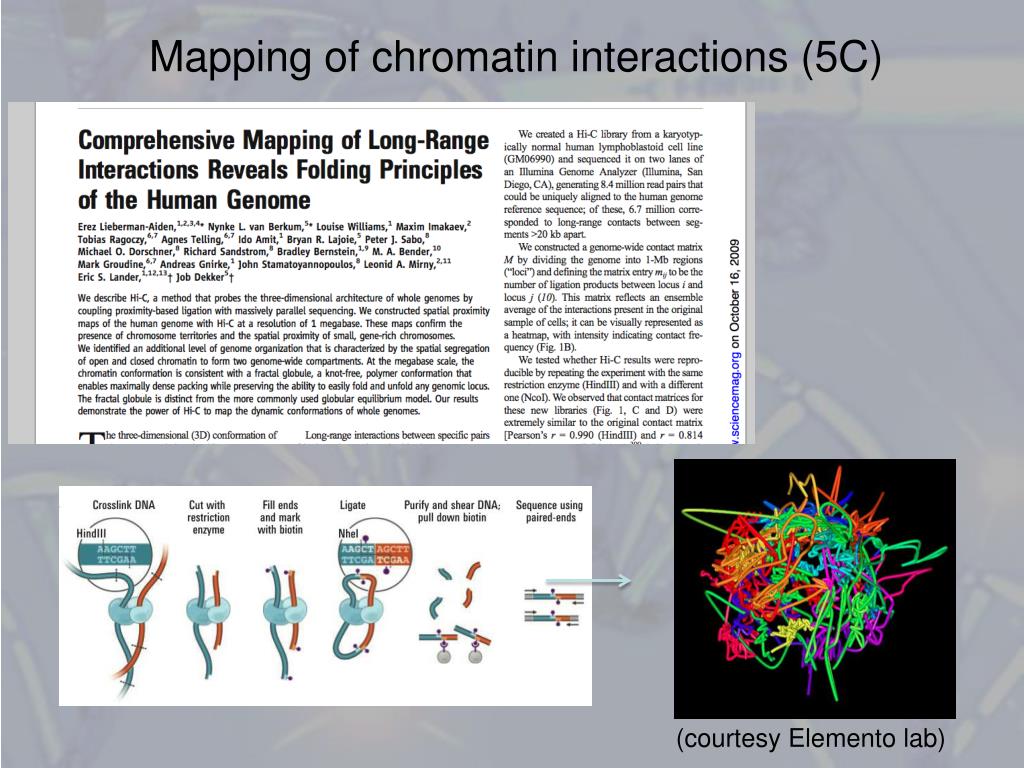Click the 'Sequence using paired-ends' label
The image size is (1024, 768).
pyautogui.click(x=549, y=511)
